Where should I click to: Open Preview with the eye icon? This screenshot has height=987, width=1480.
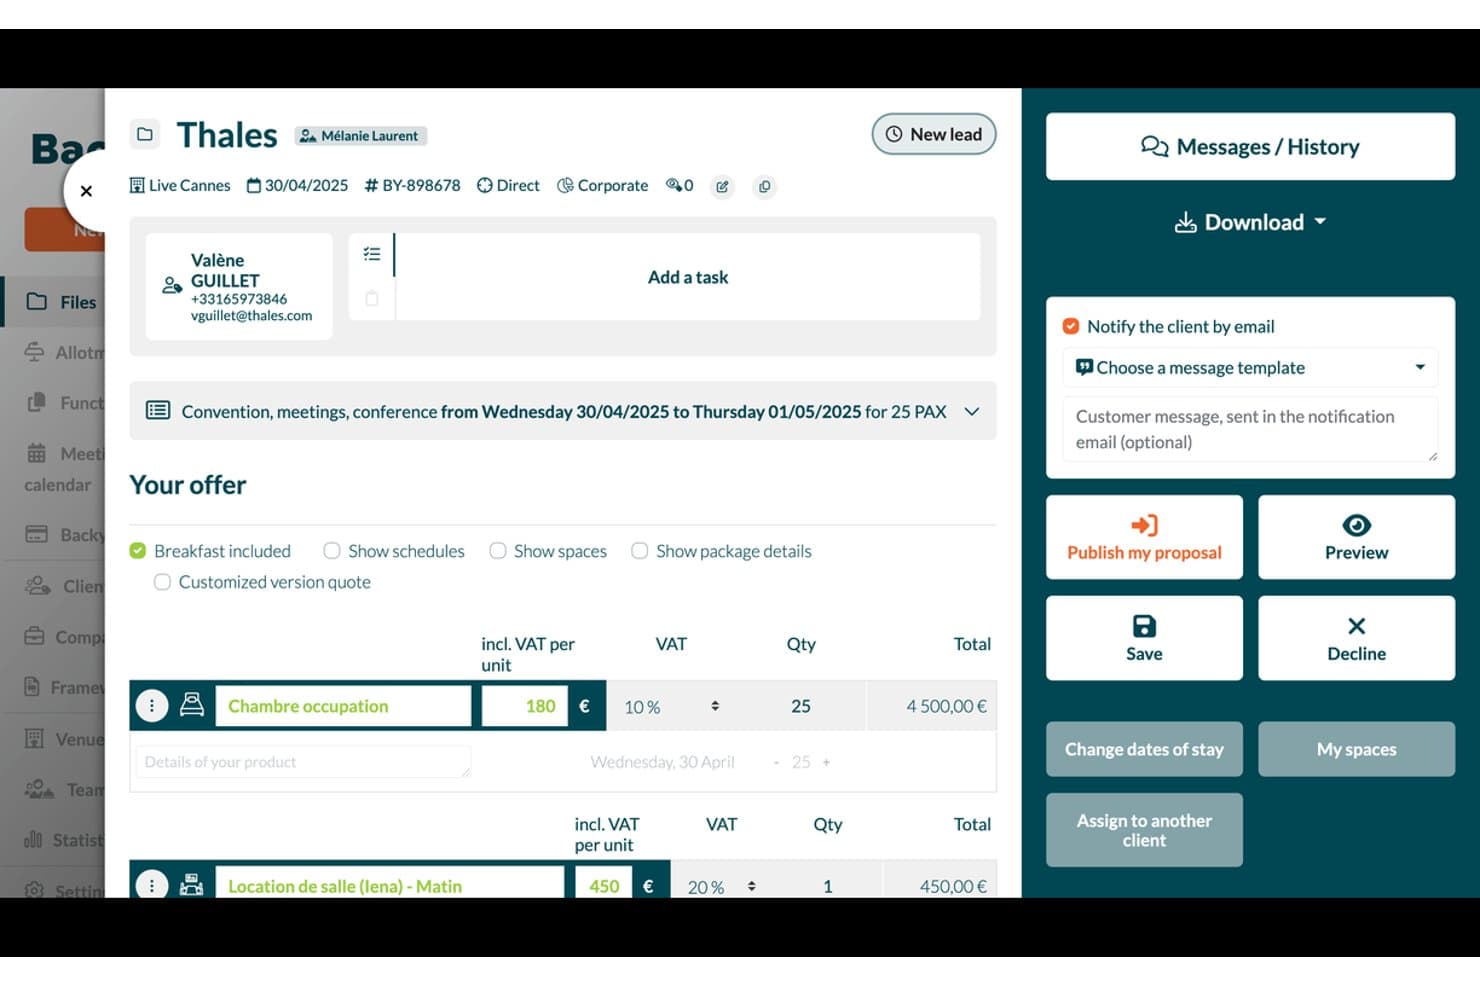(1356, 537)
